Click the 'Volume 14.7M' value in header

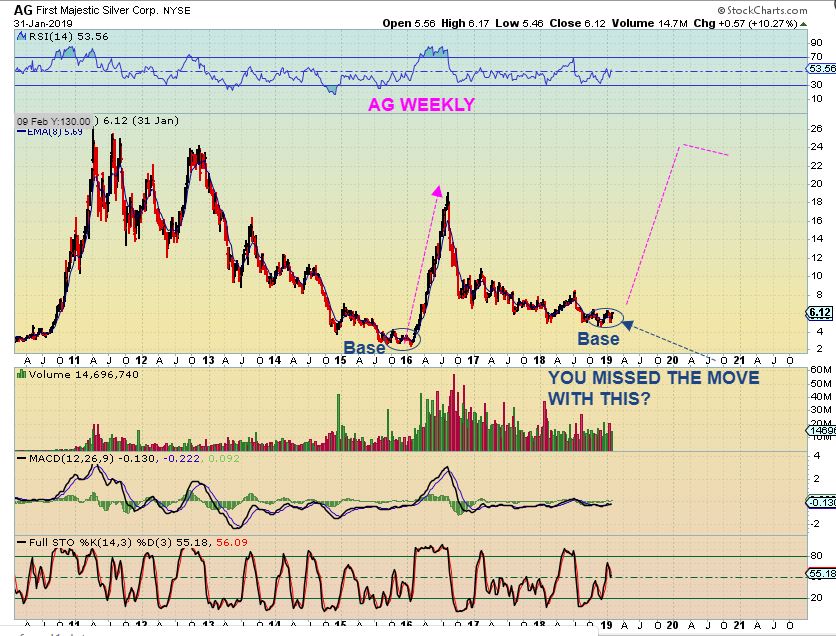click(x=650, y=23)
